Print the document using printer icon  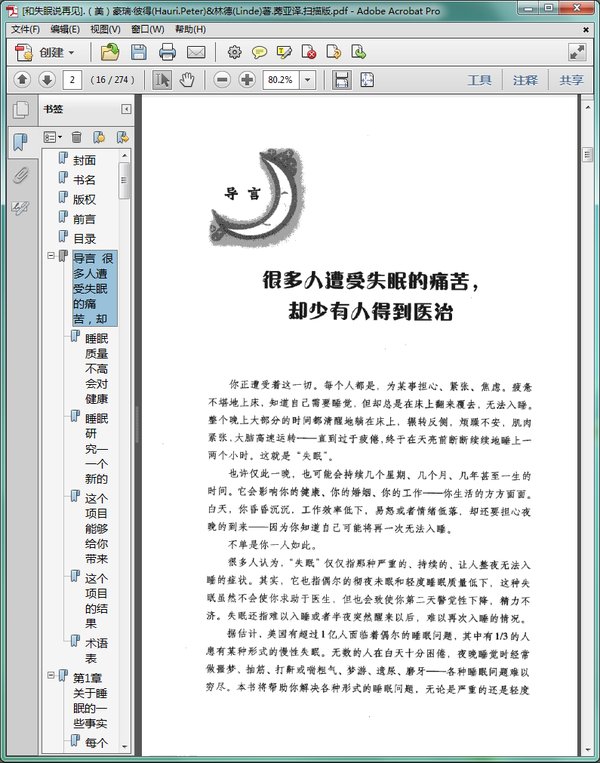pos(167,52)
